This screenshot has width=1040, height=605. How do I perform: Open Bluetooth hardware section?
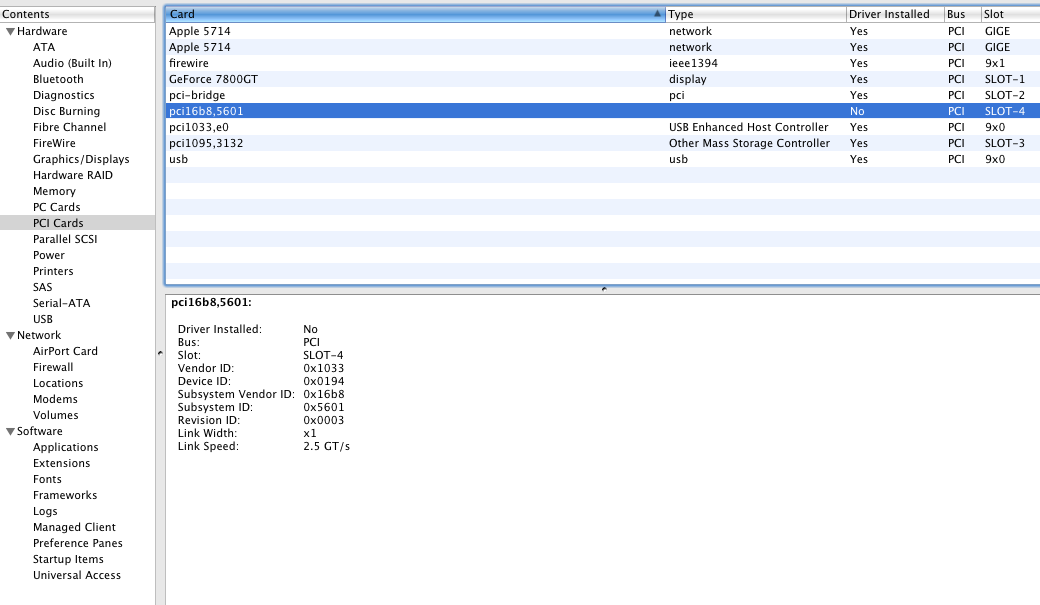[58, 79]
